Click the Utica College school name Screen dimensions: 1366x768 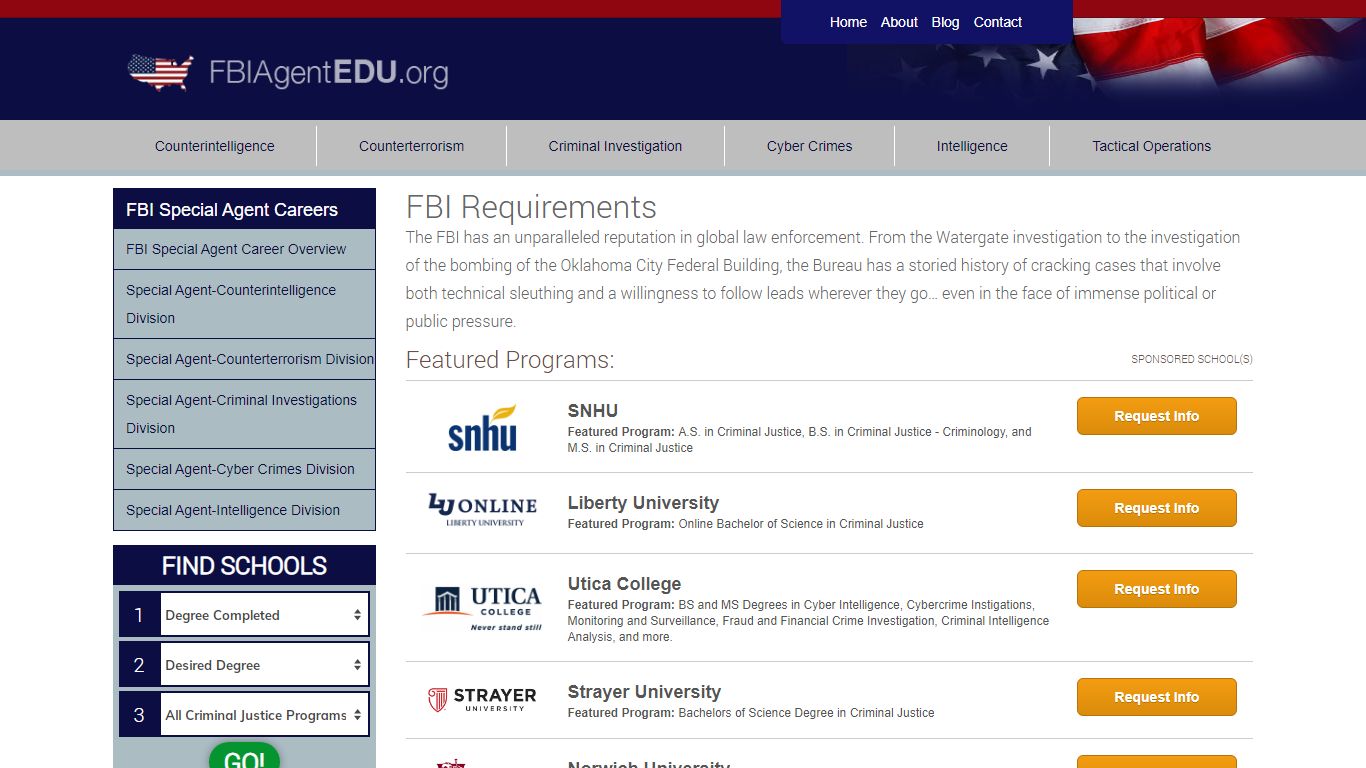(x=624, y=584)
